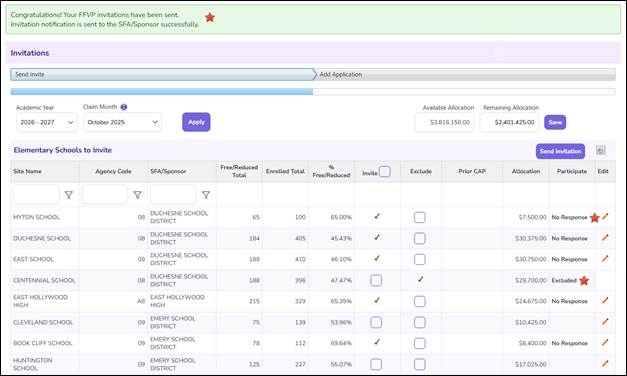Sort by Site Name column header
This screenshot has width=627, height=376.
[27, 172]
